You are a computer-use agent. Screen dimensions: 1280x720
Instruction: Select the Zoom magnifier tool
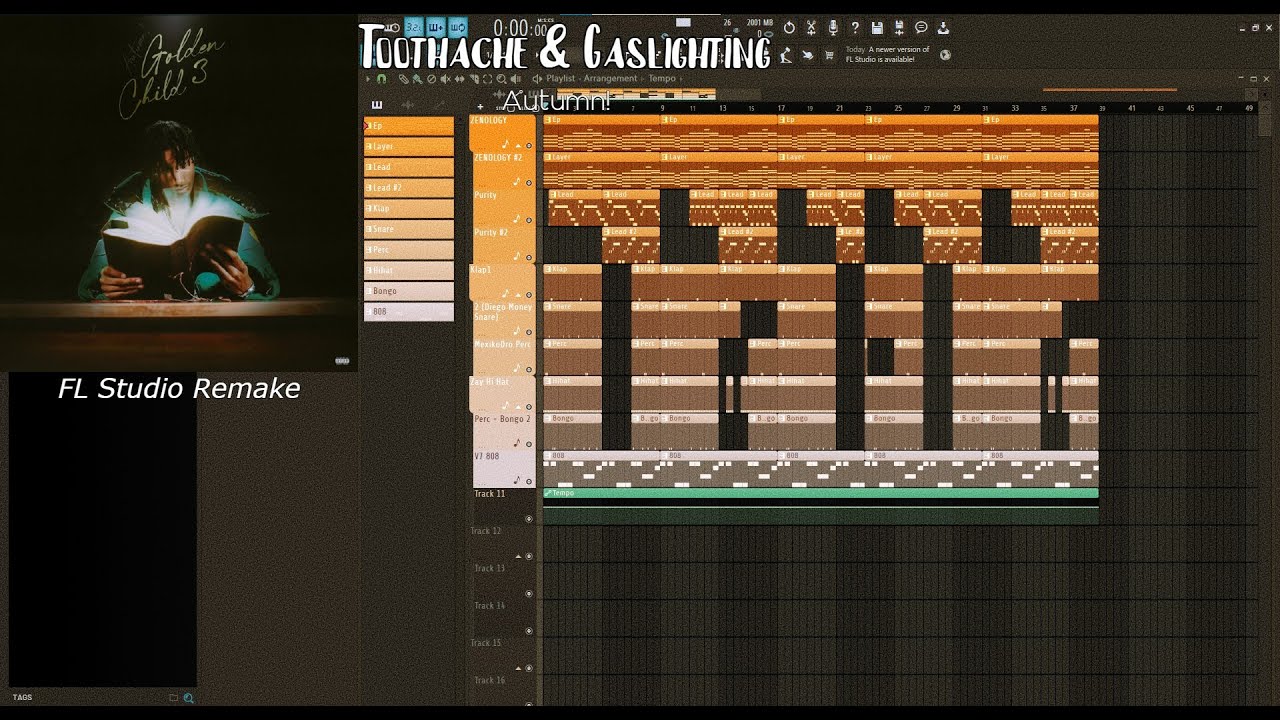coord(501,79)
